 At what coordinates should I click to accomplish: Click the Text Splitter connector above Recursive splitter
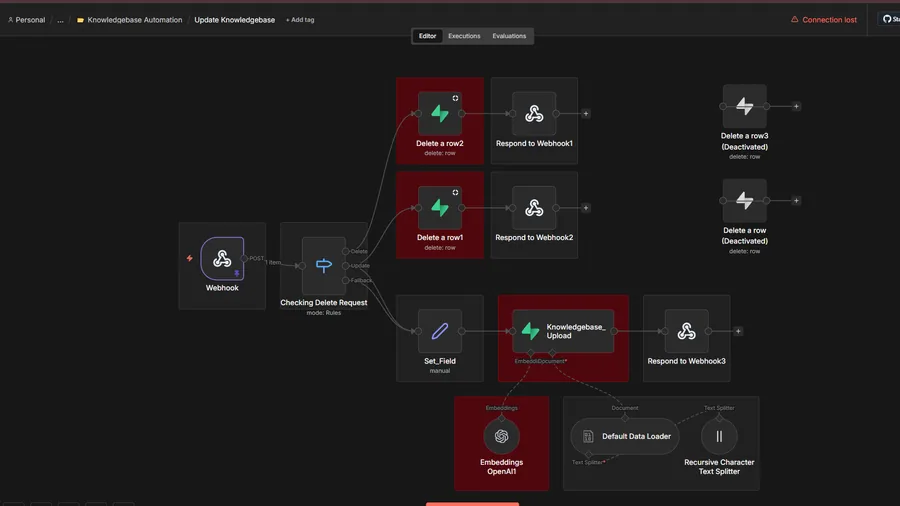coord(719,417)
